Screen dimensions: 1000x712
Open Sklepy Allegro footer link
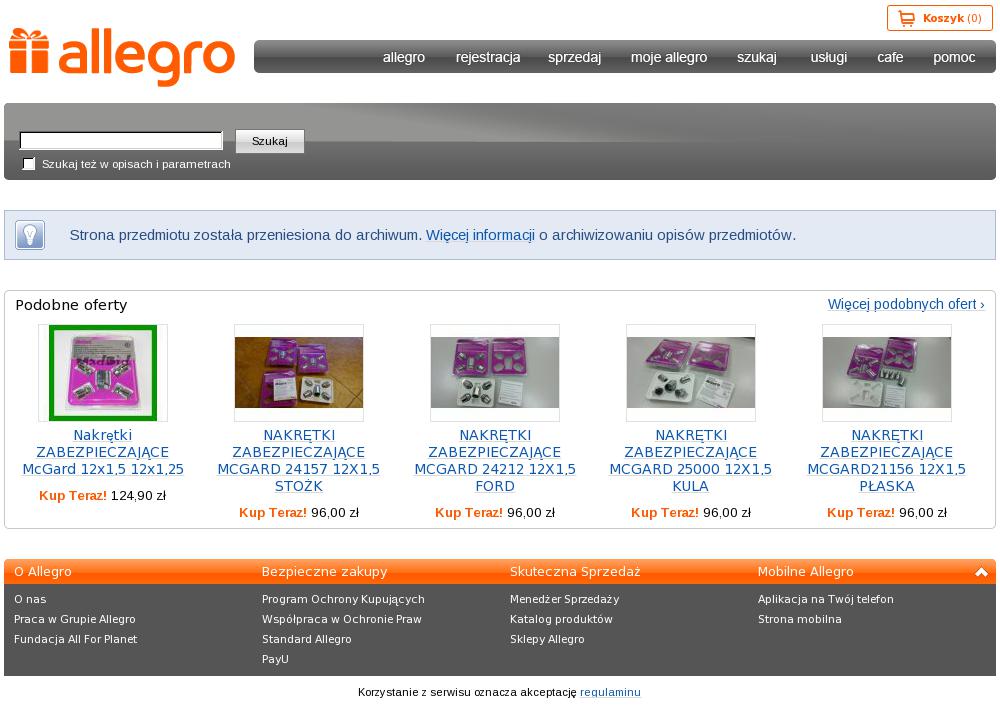(x=547, y=639)
